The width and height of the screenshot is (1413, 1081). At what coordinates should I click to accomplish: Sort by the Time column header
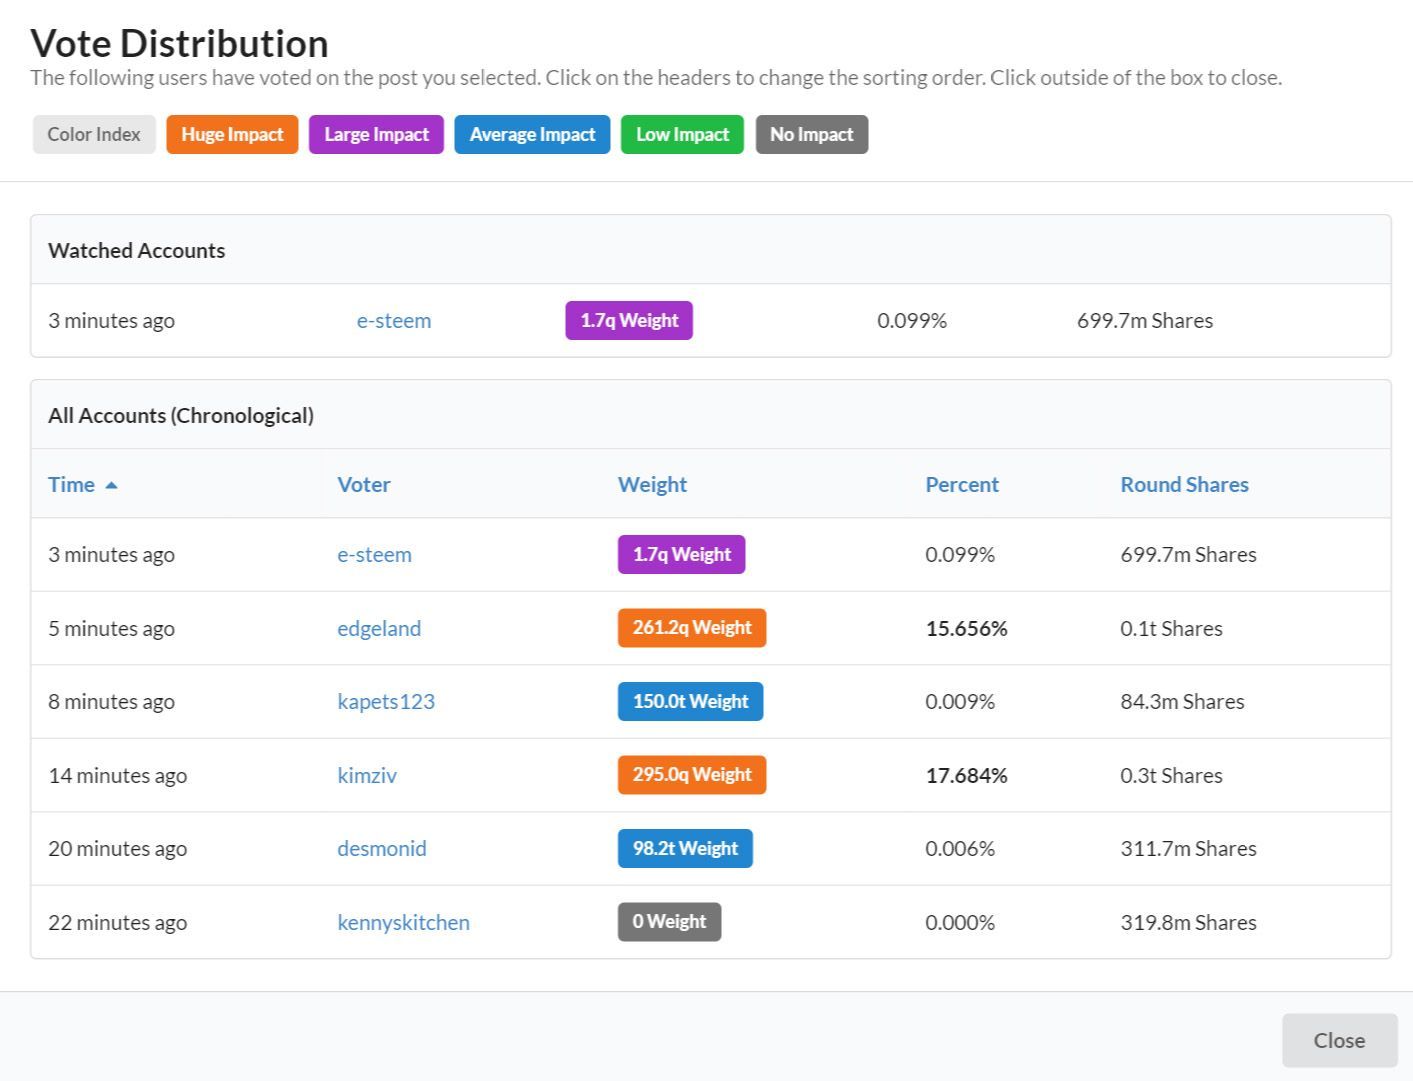coord(71,484)
